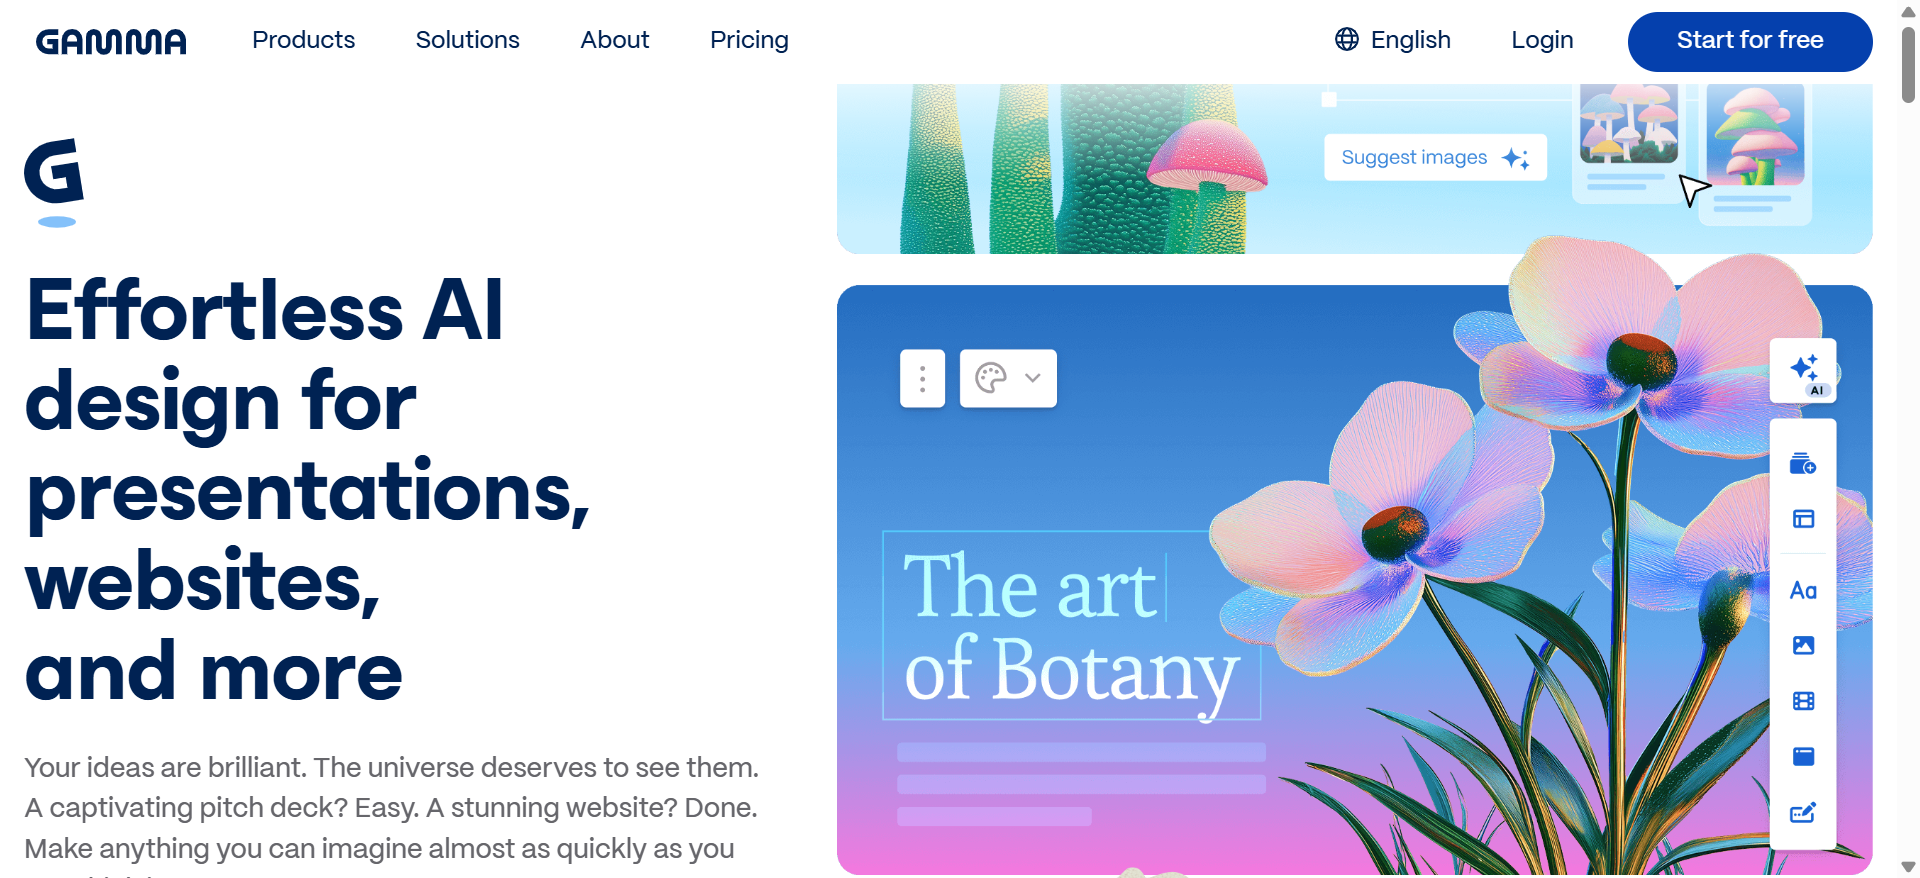Click the Gamma logo in header
This screenshot has height=878, width=1920.
pos(111,41)
